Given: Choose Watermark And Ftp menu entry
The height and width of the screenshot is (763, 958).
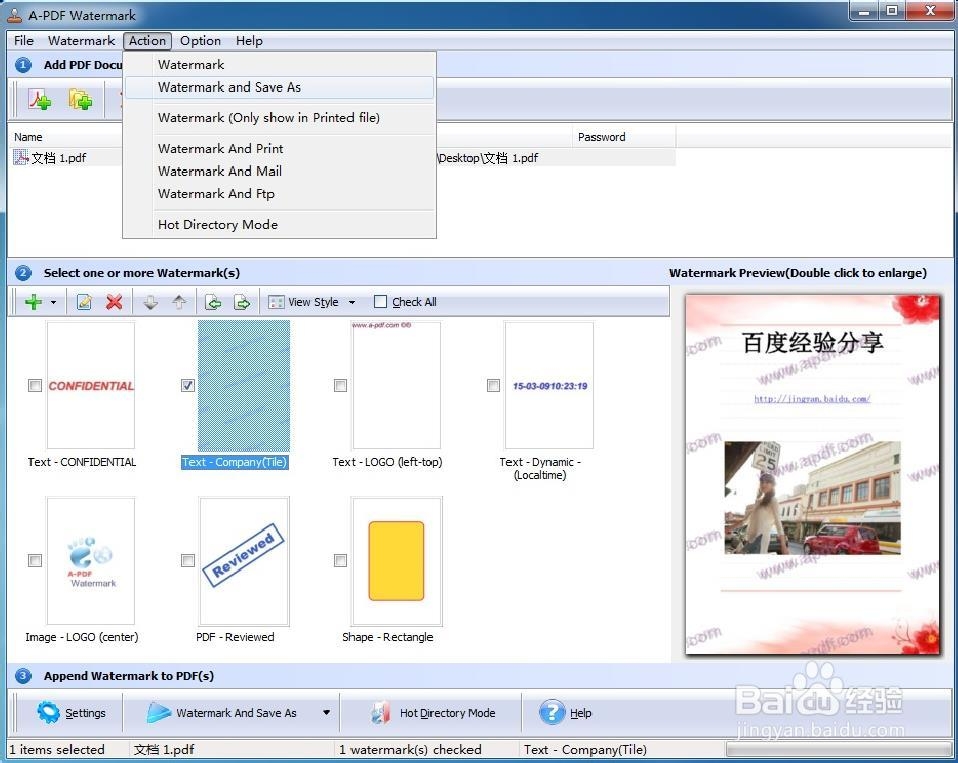Looking at the screenshot, I should 280,194.
